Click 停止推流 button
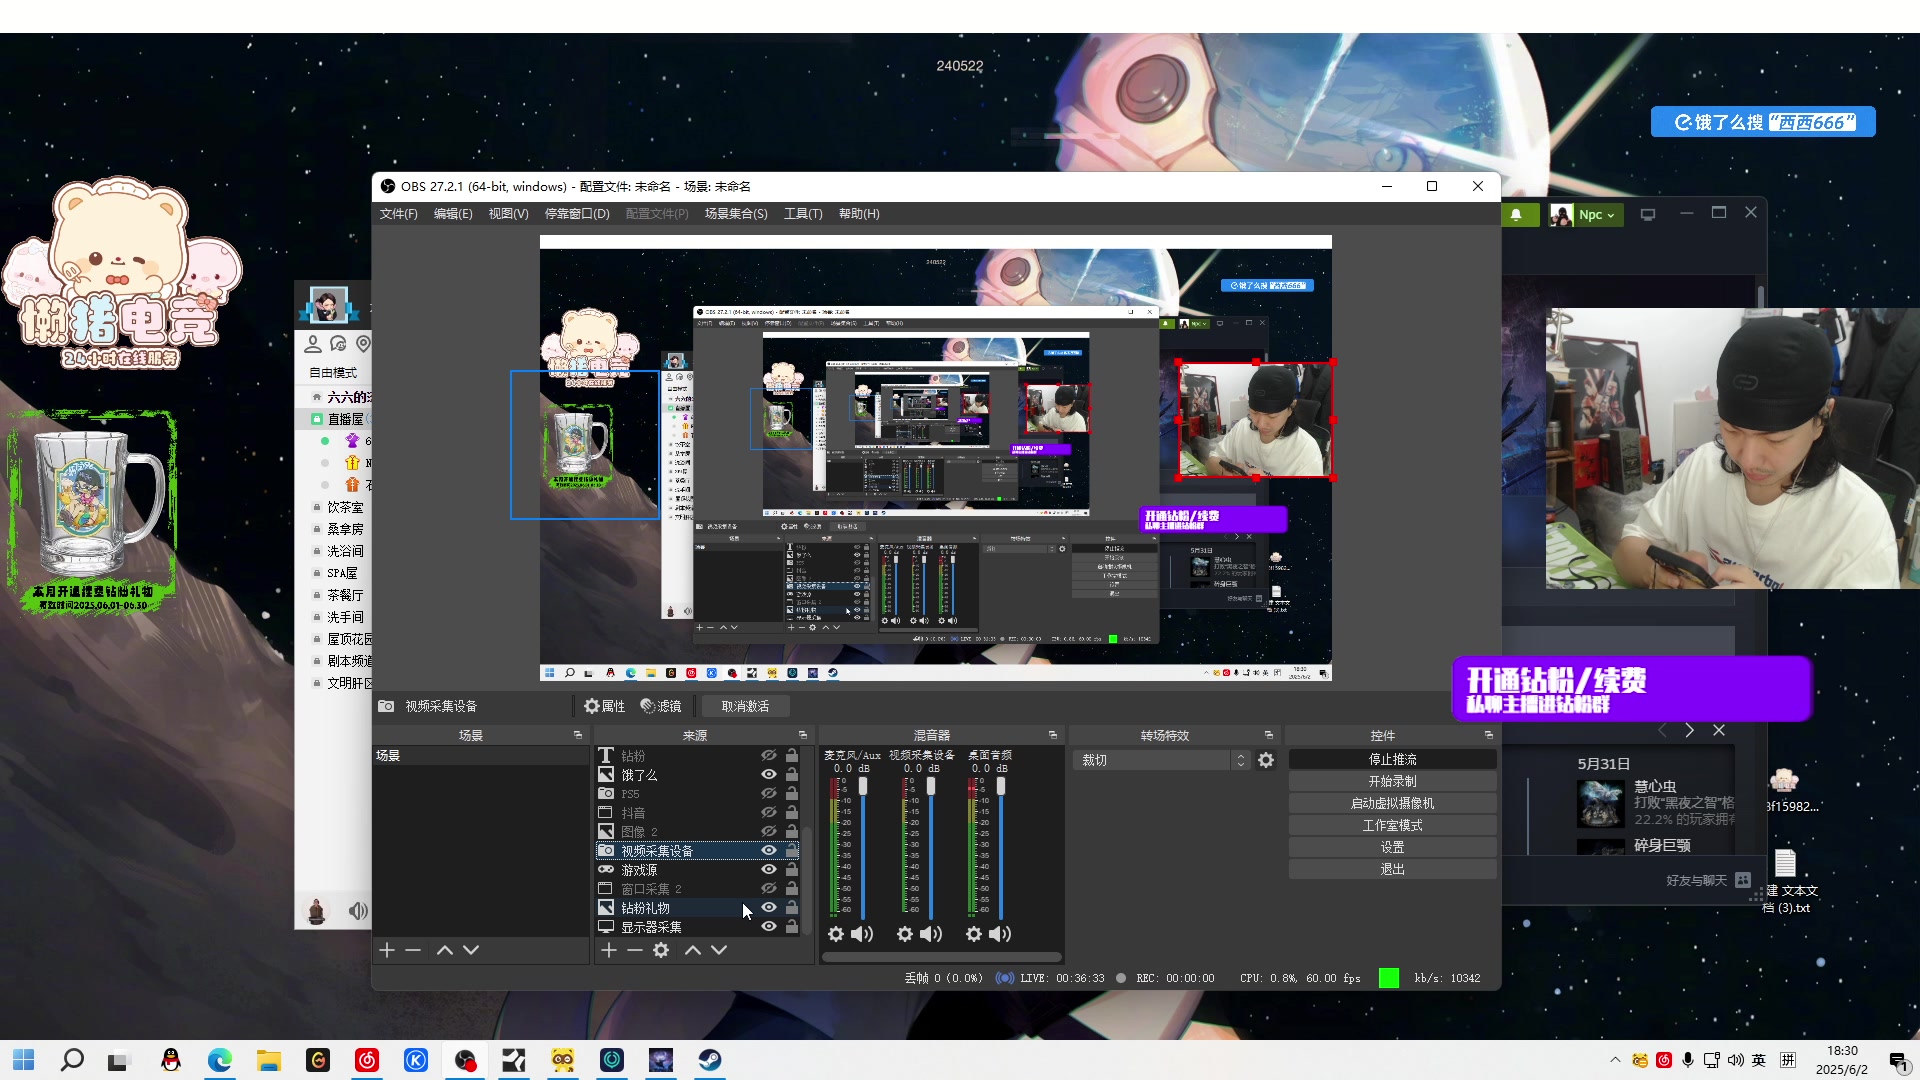 (1392, 760)
